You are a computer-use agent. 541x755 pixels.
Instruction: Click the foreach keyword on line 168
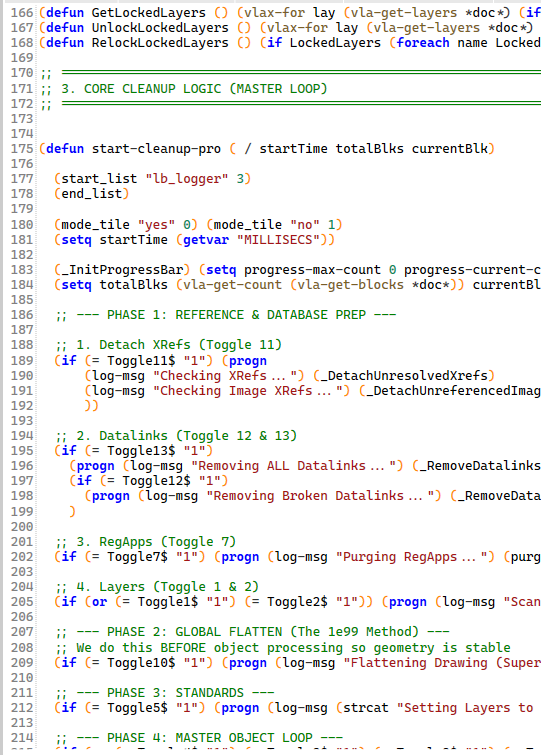(x=423, y=43)
